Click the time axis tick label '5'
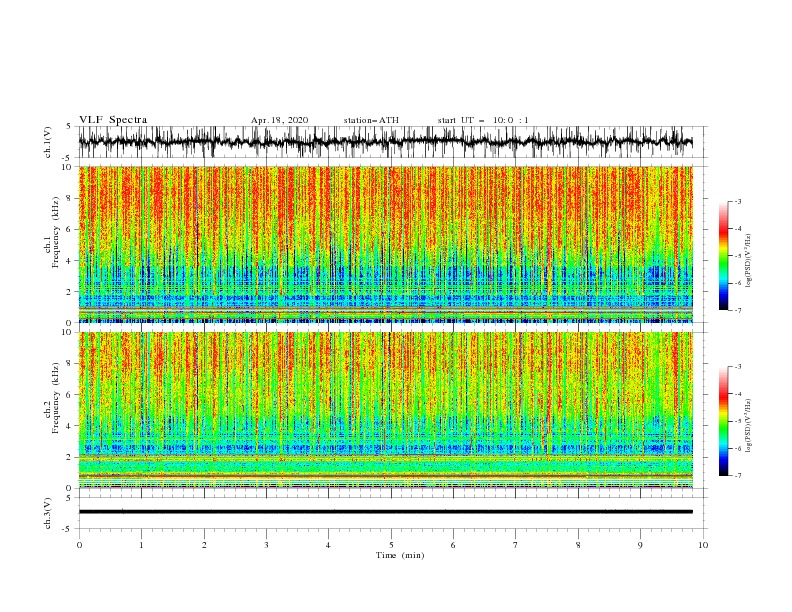 [391, 545]
